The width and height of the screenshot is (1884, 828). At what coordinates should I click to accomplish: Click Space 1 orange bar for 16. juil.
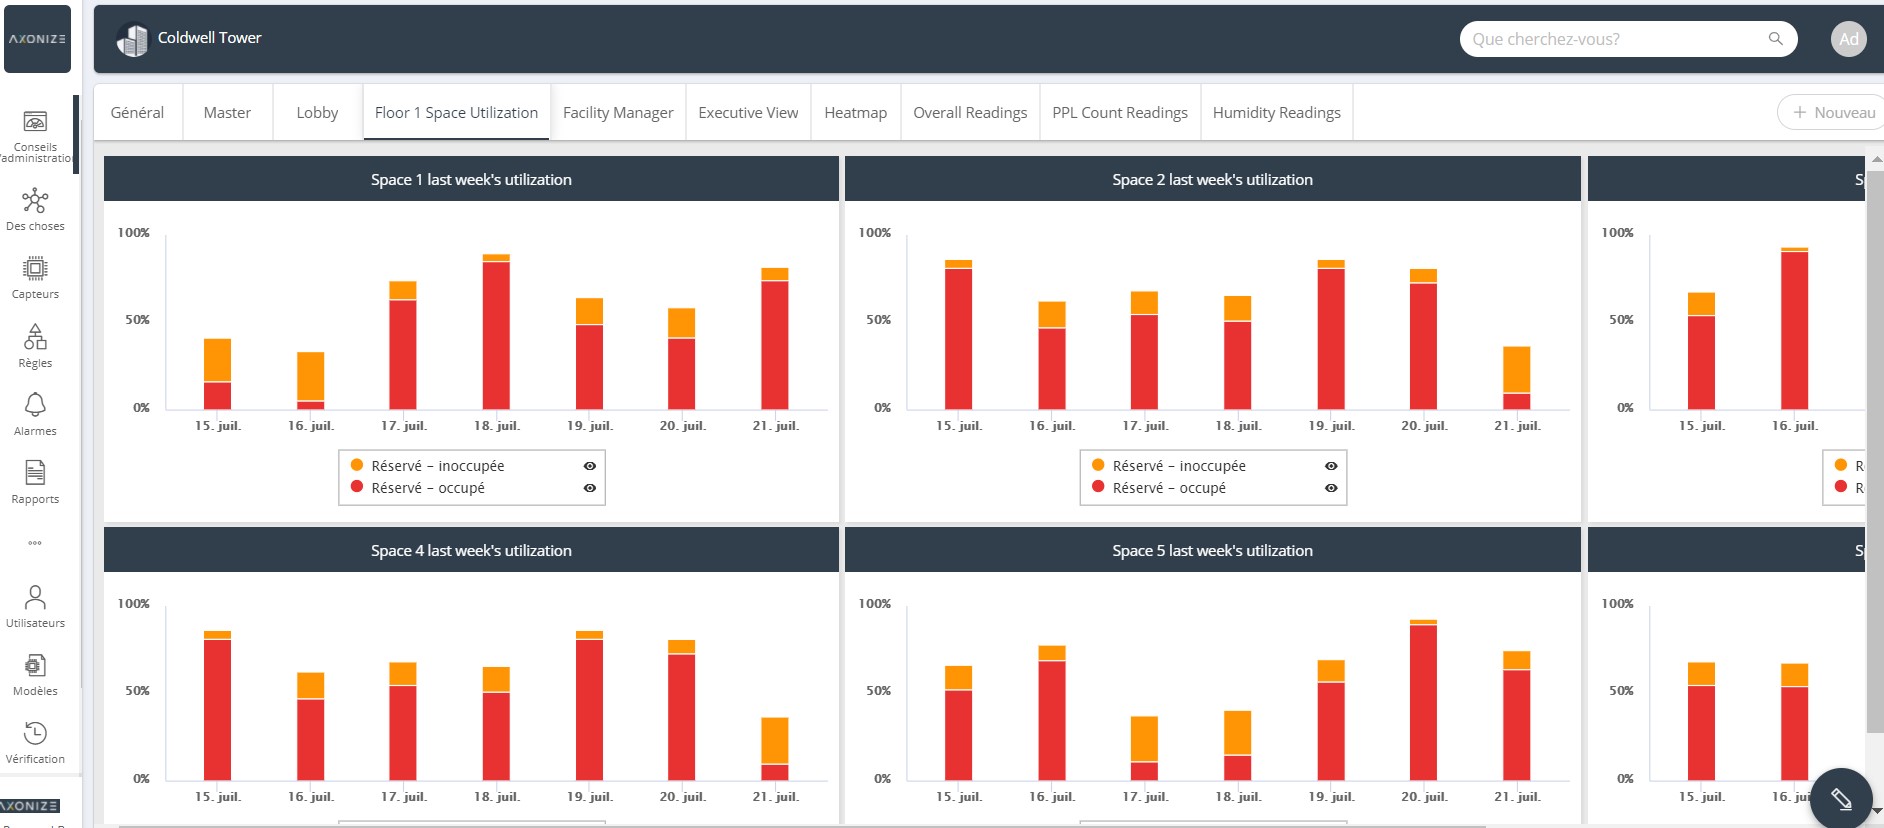point(310,376)
